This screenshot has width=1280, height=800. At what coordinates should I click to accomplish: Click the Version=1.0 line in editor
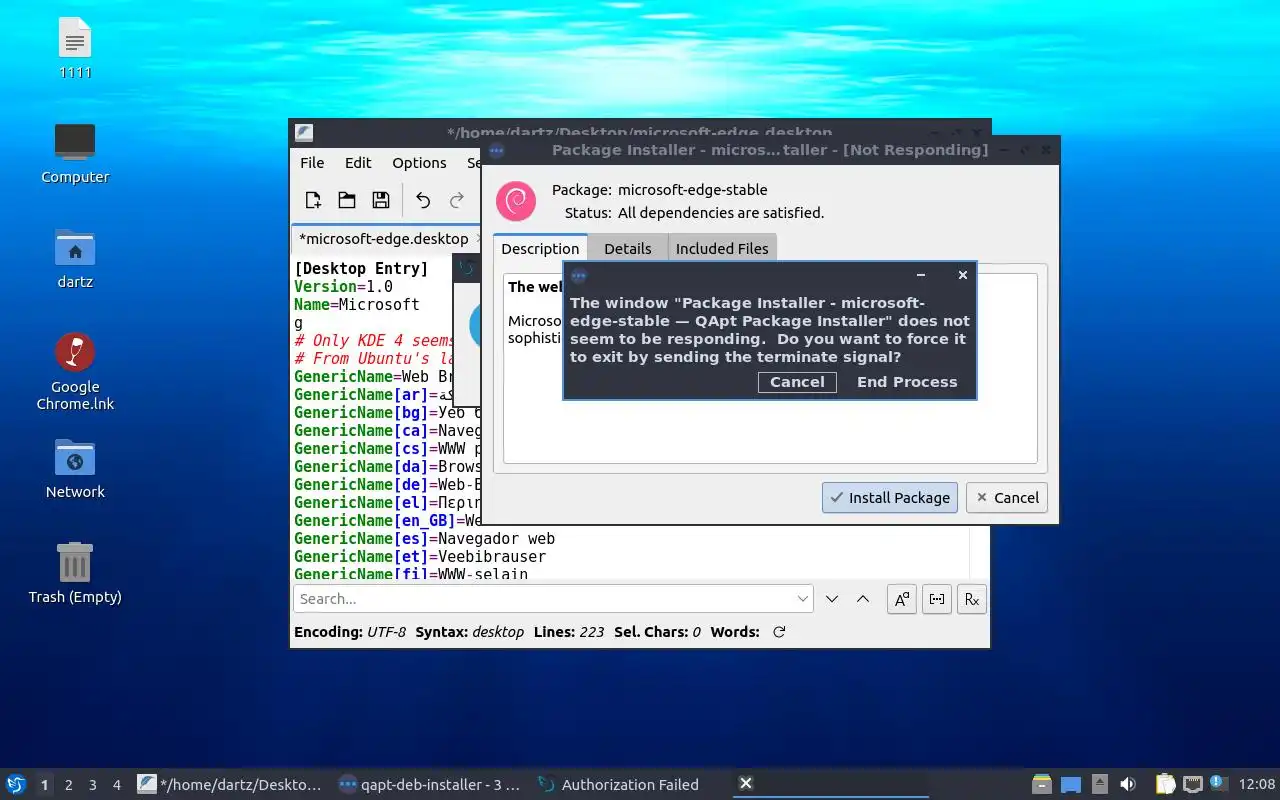[343, 286]
